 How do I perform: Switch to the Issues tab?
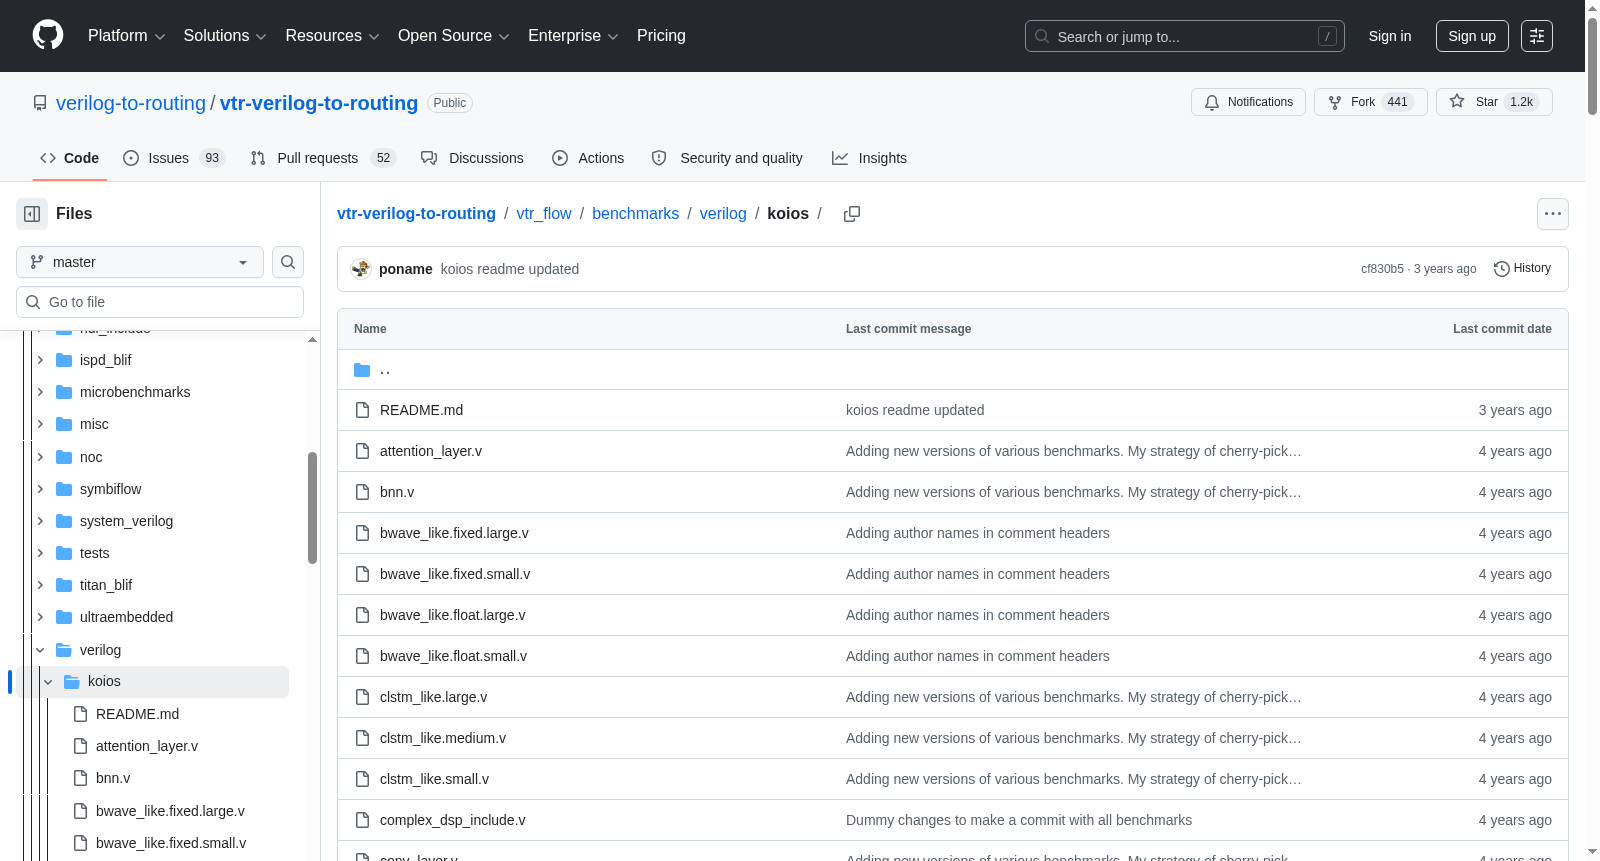[174, 158]
